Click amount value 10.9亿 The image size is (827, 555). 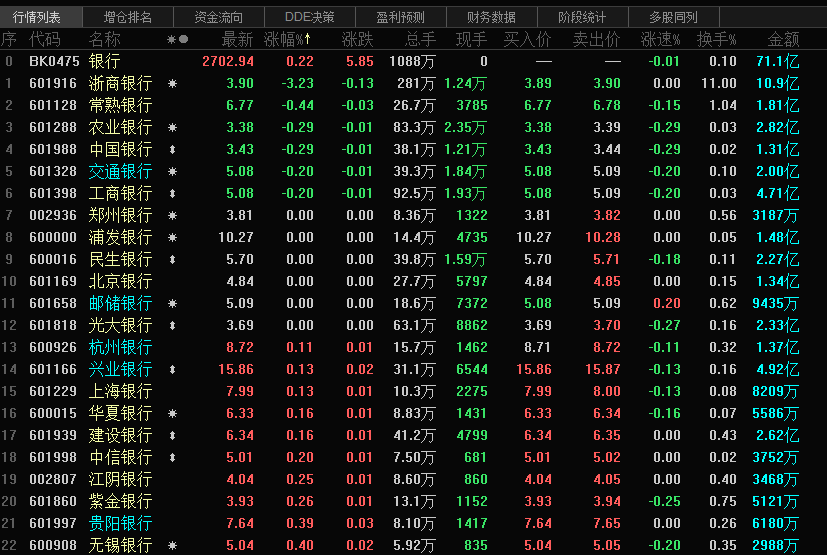click(x=778, y=83)
